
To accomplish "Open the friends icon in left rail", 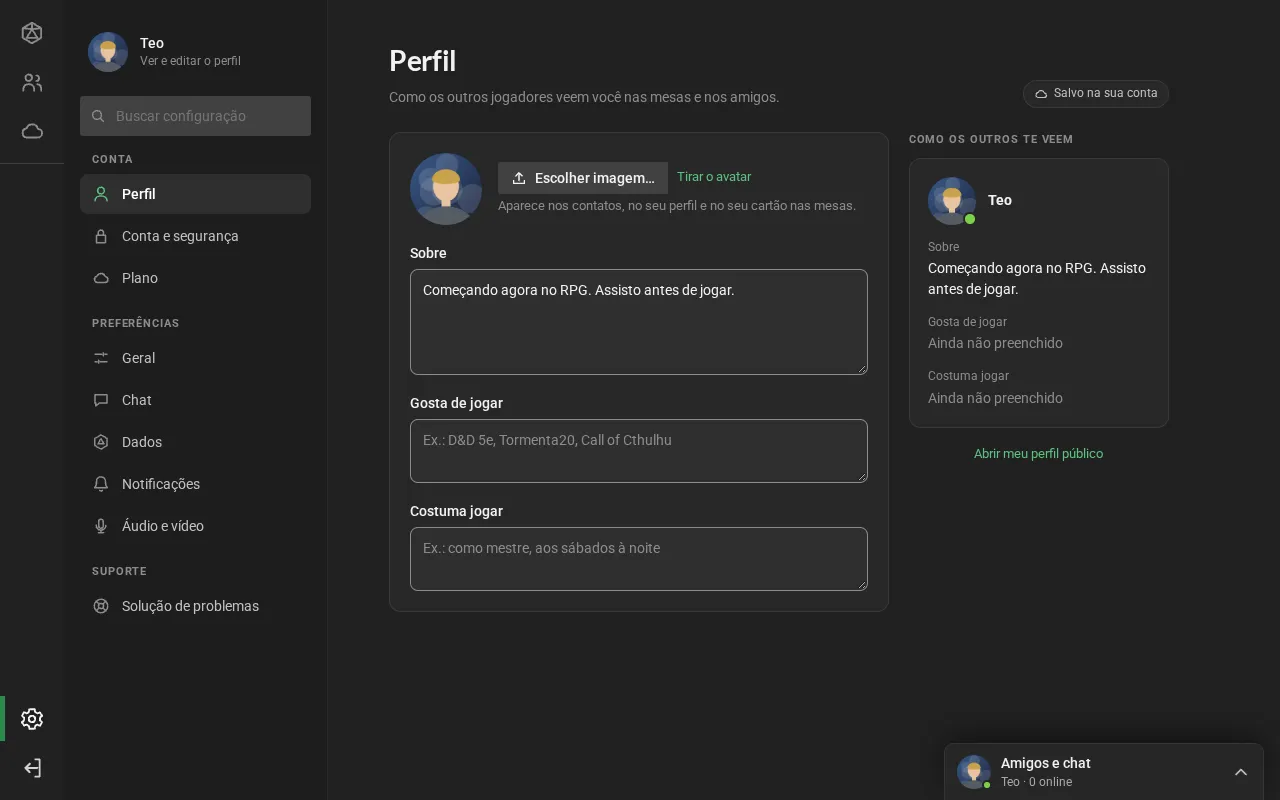I will (32, 83).
